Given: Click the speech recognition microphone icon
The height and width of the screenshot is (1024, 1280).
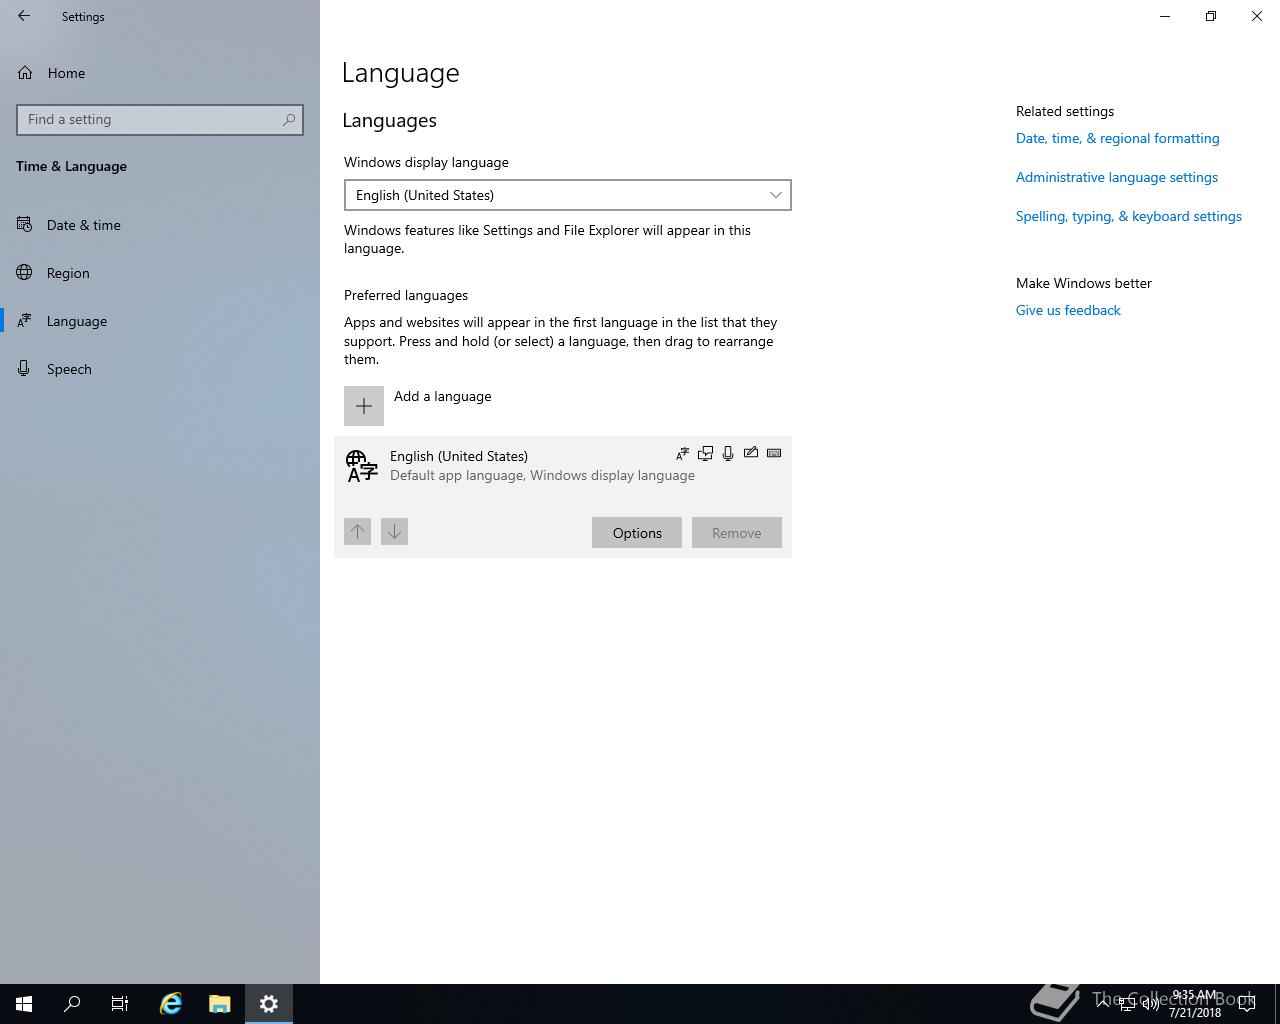Looking at the screenshot, I should 728,454.
